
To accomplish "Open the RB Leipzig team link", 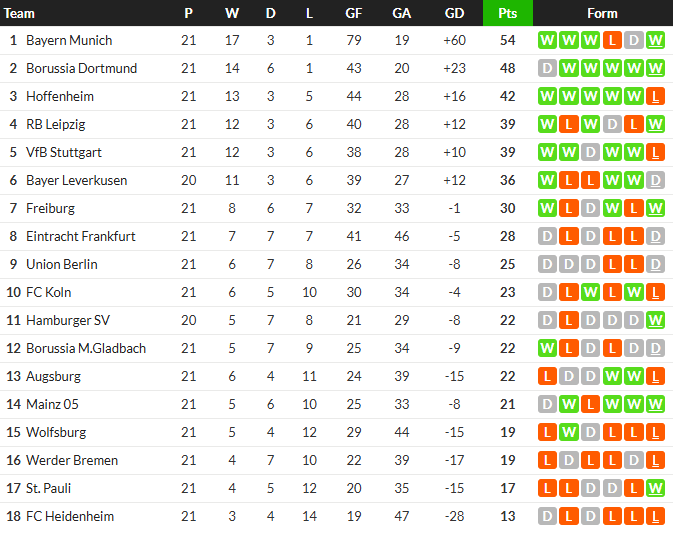I will pos(56,124).
